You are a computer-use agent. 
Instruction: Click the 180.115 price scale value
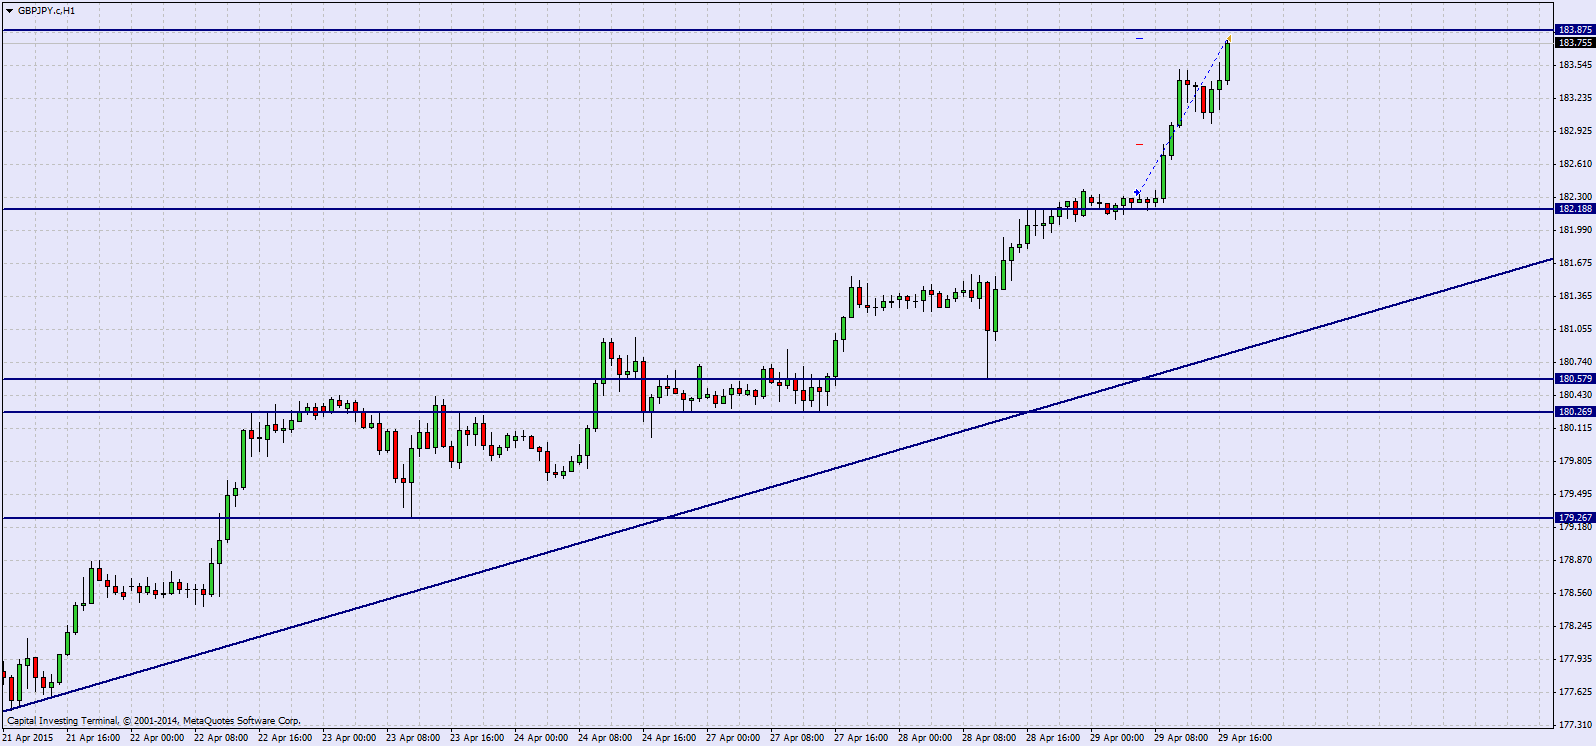click(1575, 428)
